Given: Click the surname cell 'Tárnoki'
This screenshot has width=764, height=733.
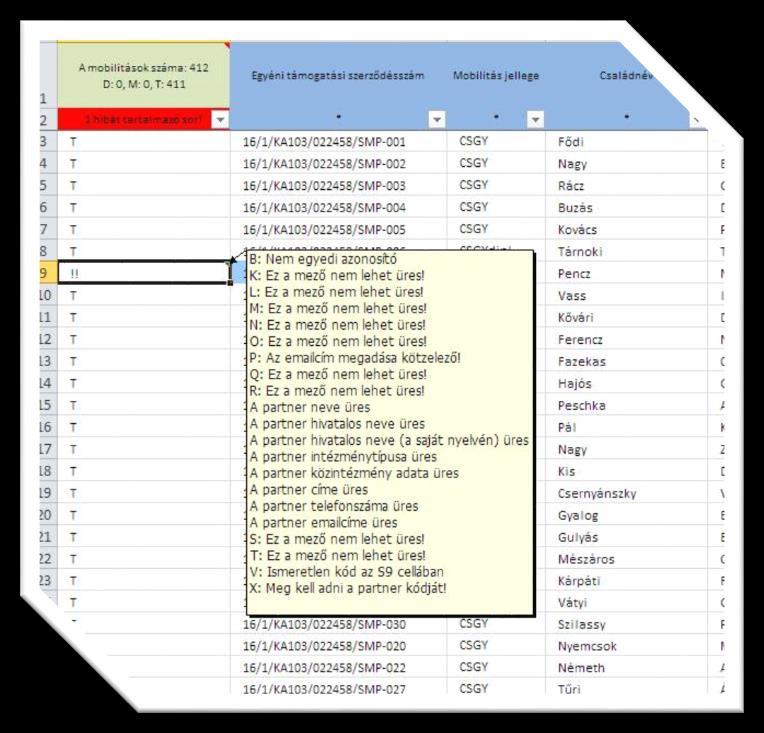Looking at the screenshot, I should pyautogui.click(x=626, y=251).
